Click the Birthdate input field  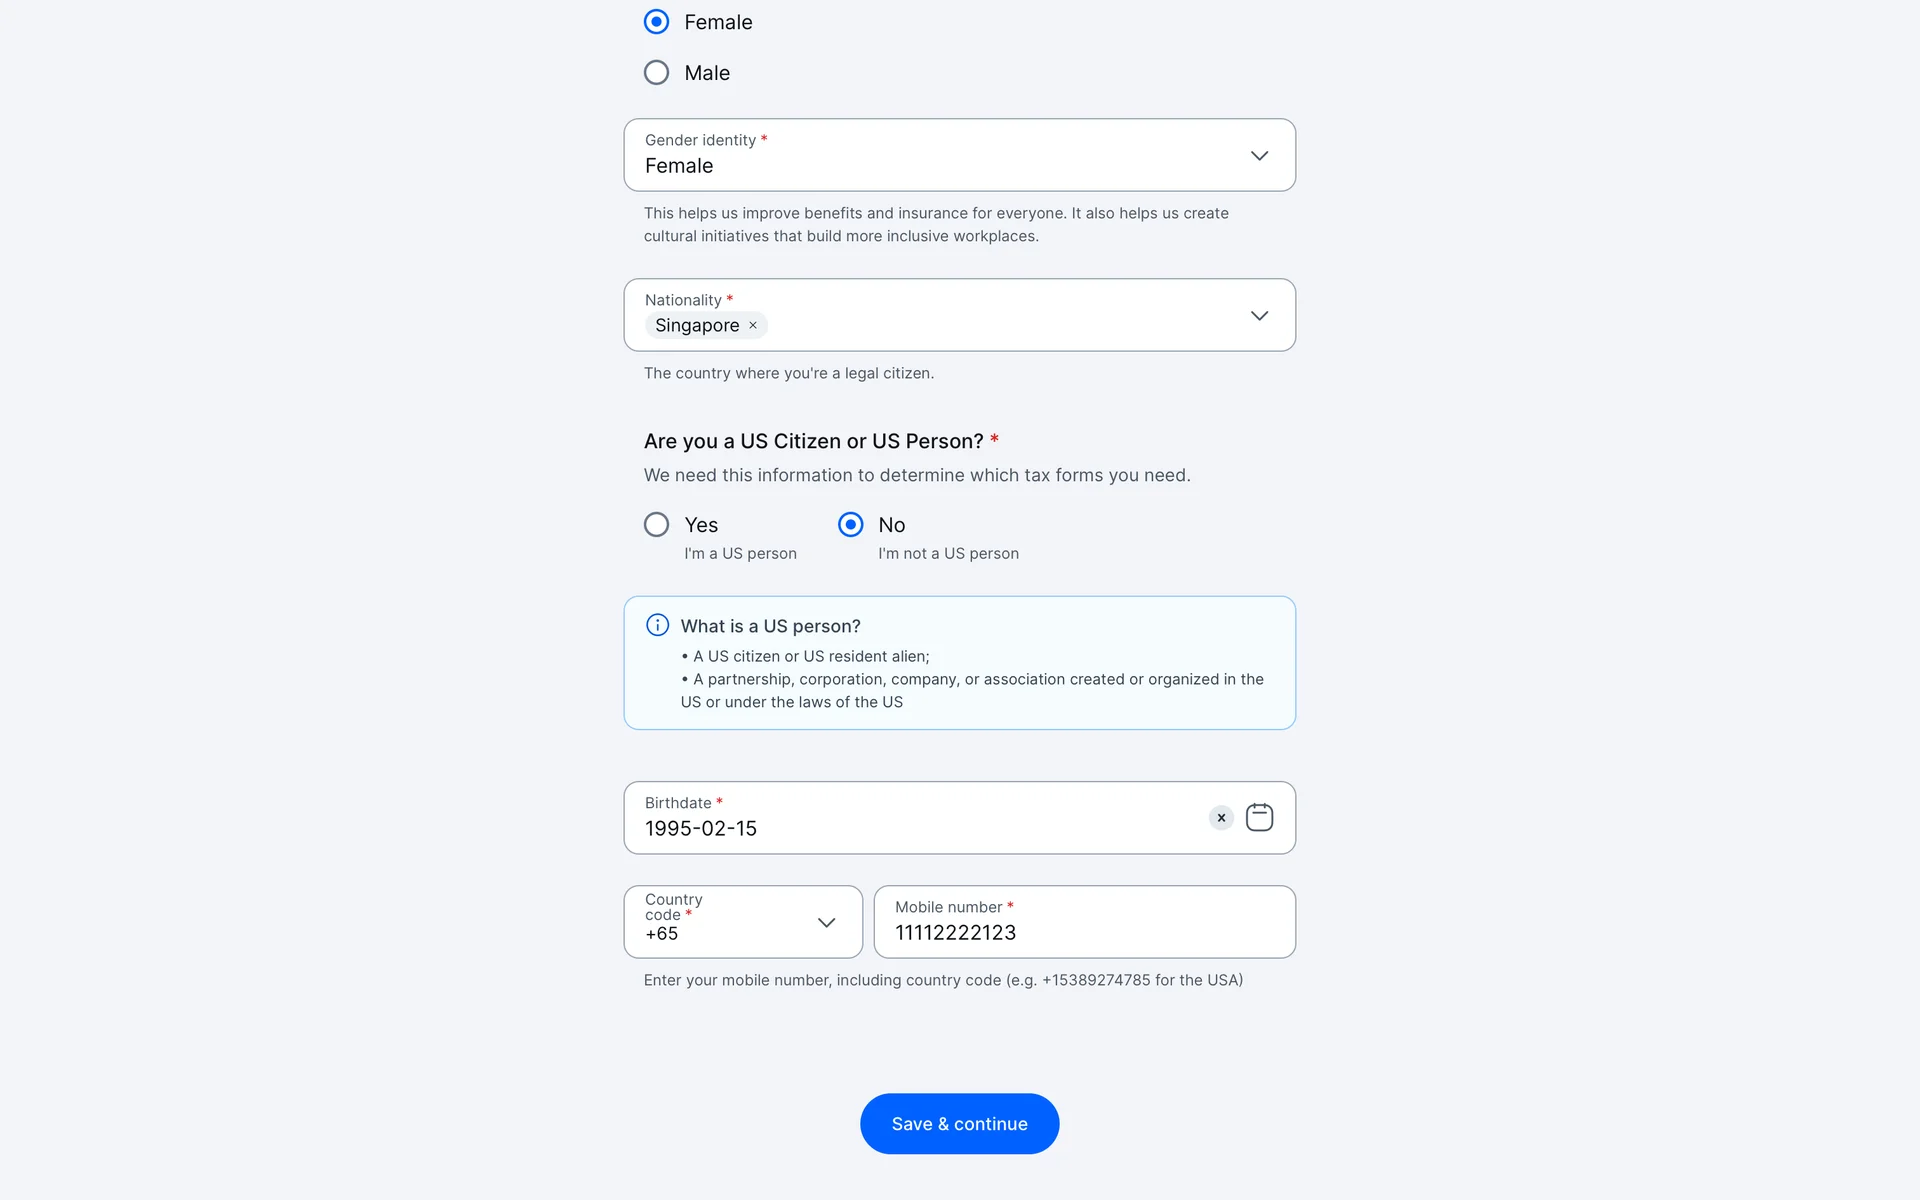[x=900, y=828]
